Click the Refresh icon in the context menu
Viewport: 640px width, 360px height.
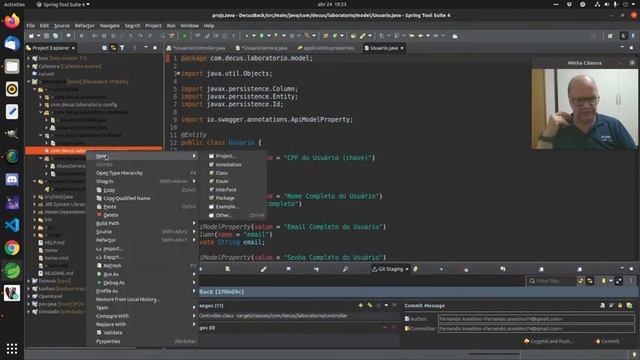[99, 265]
